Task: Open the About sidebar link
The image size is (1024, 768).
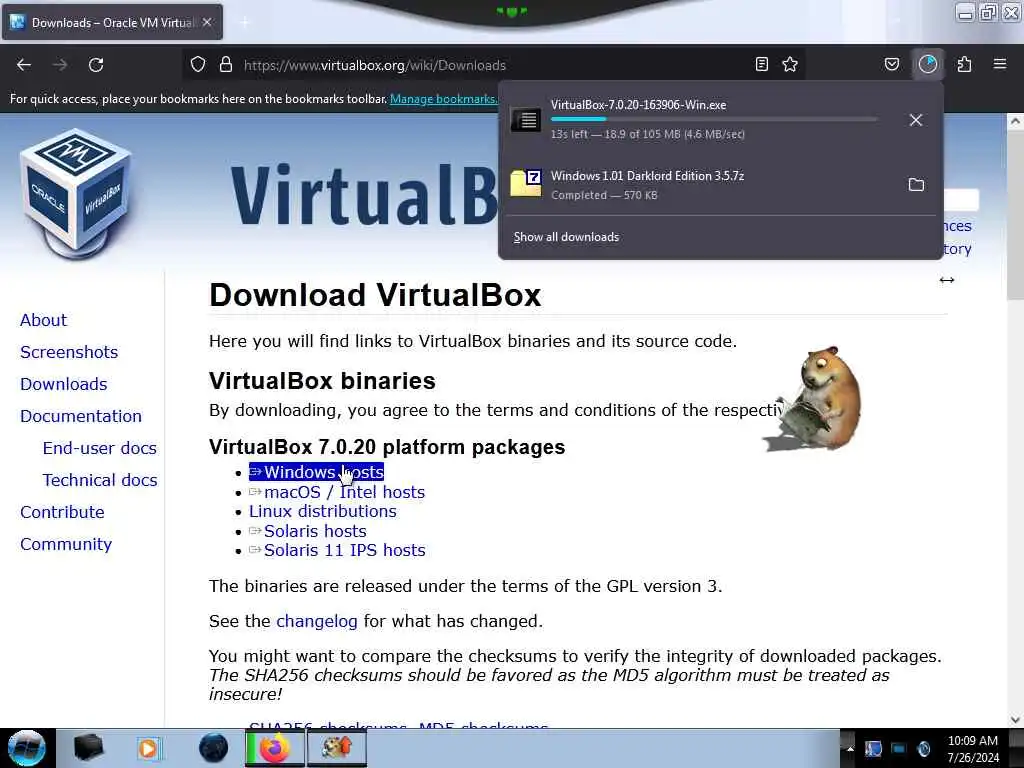Action: pos(43,320)
